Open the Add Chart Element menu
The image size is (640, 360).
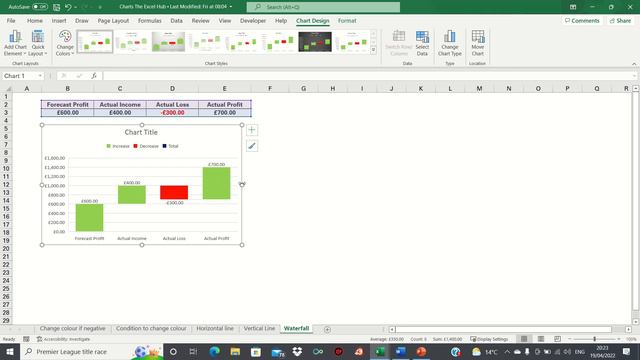click(x=15, y=43)
